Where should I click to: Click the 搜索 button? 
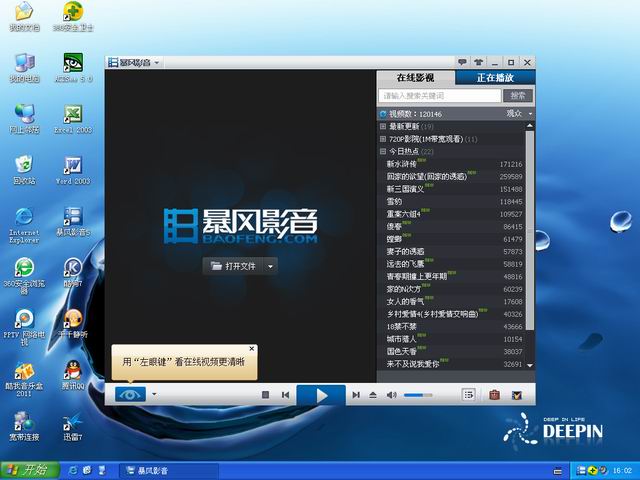[518, 96]
